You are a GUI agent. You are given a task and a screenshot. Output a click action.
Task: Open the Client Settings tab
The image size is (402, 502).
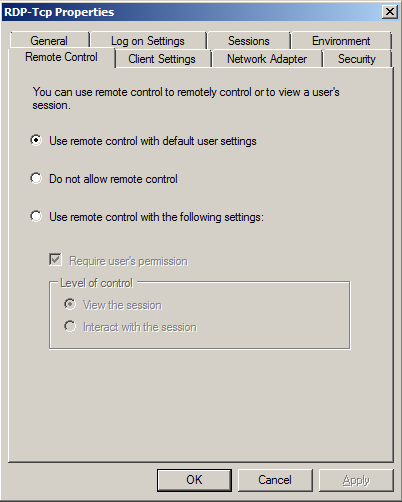point(162,59)
